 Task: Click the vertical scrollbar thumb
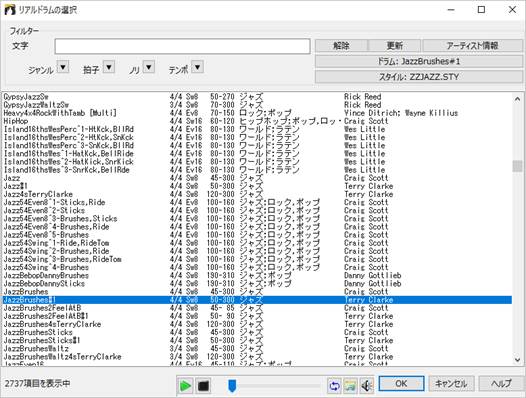[x=517, y=166]
